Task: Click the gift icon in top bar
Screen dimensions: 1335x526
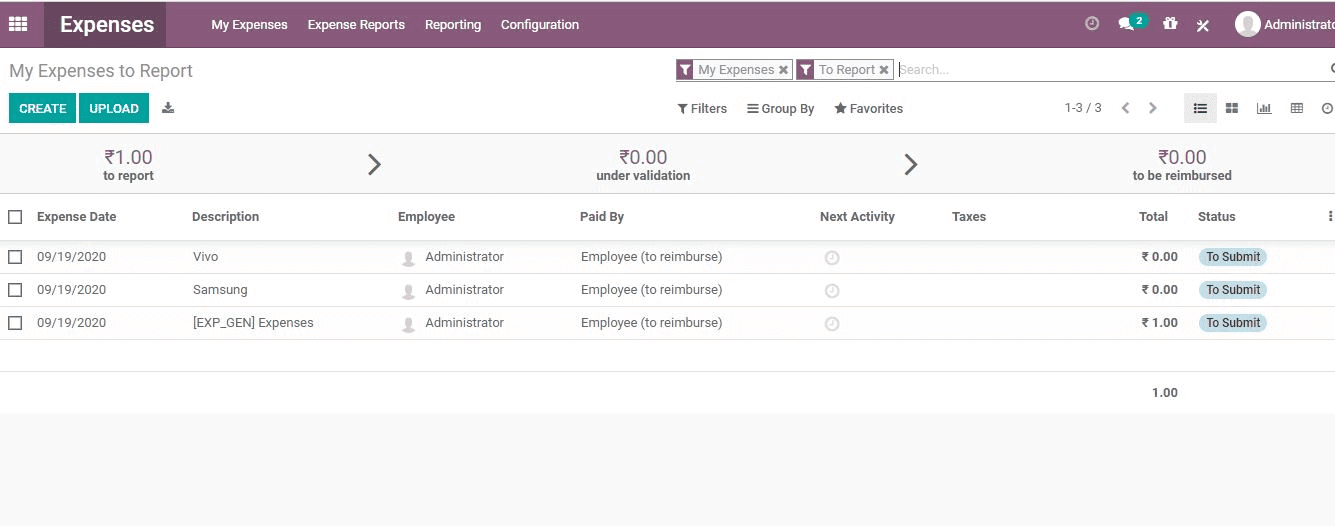Action: tap(1170, 23)
